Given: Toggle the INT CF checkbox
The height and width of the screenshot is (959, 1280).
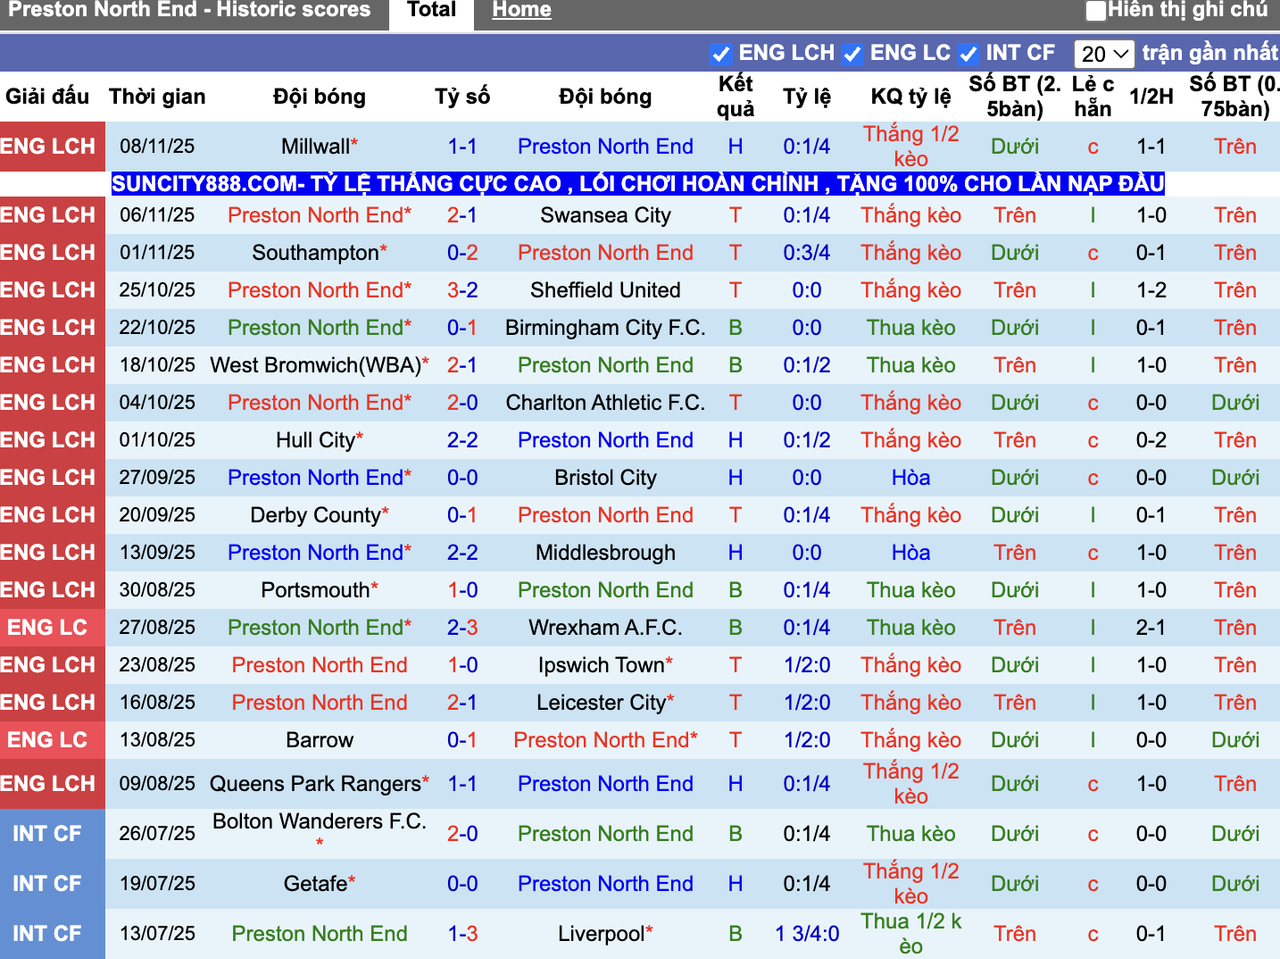Looking at the screenshot, I should (968, 54).
